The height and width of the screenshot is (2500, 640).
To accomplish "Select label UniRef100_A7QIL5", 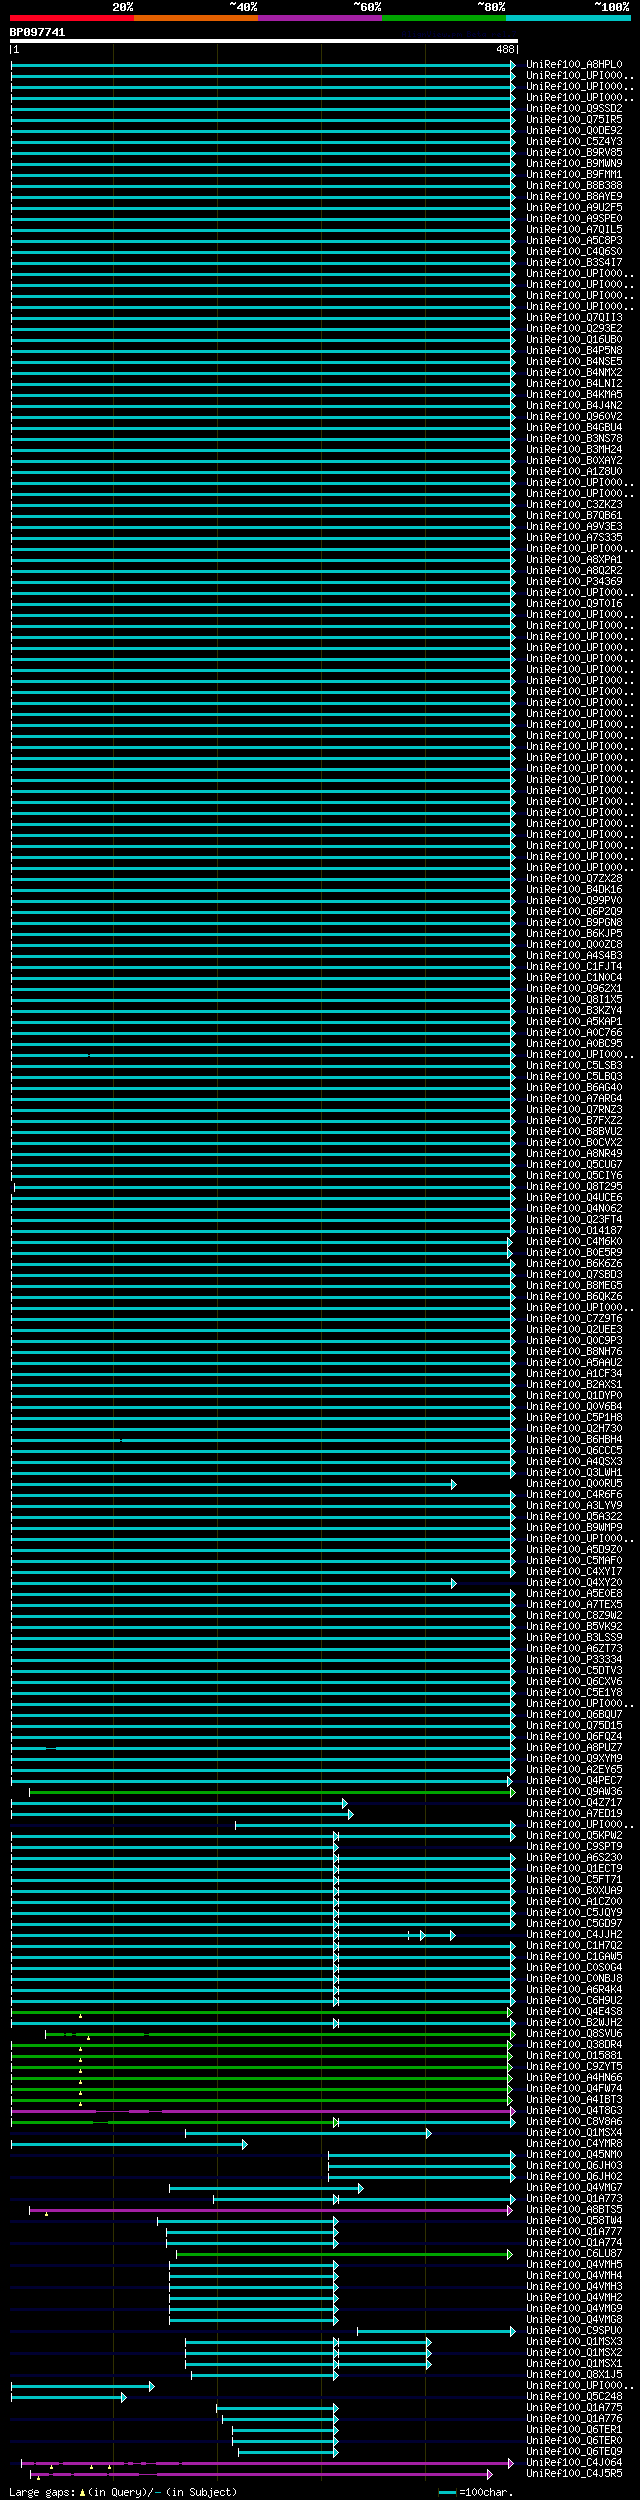I will pyautogui.click(x=574, y=230).
